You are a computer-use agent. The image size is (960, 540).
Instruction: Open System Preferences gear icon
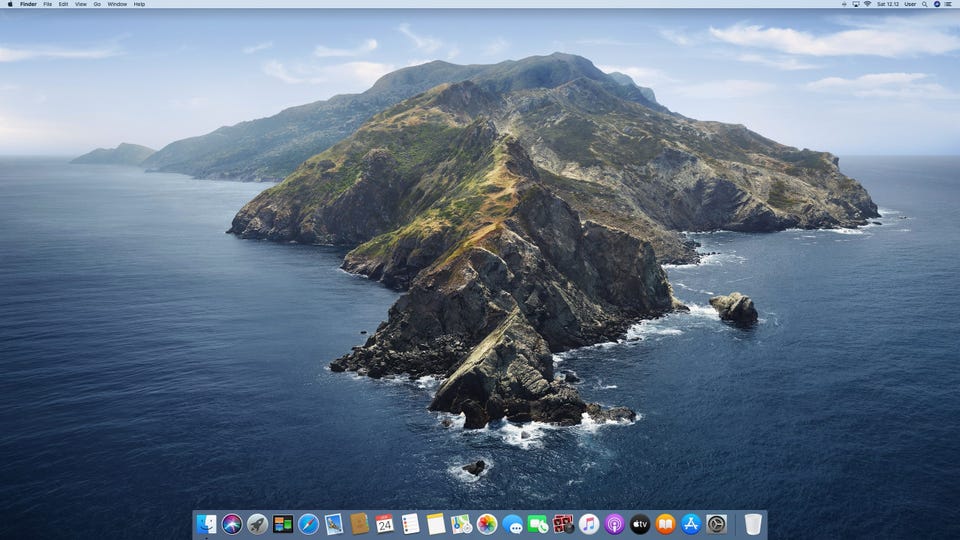click(716, 524)
